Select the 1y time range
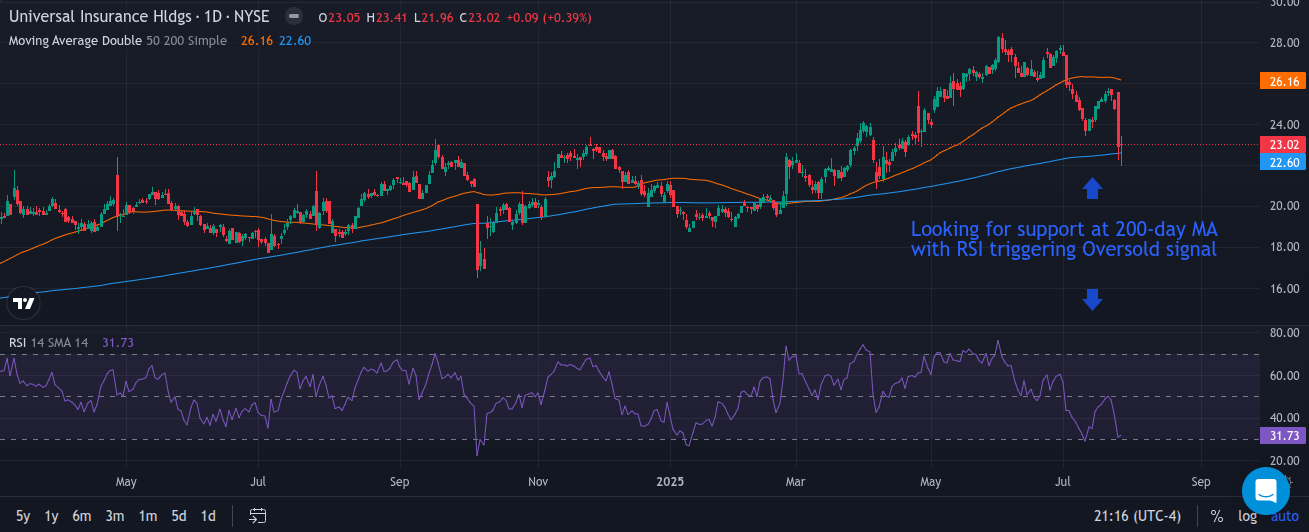The image size is (1309, 532). coord(52,516)
